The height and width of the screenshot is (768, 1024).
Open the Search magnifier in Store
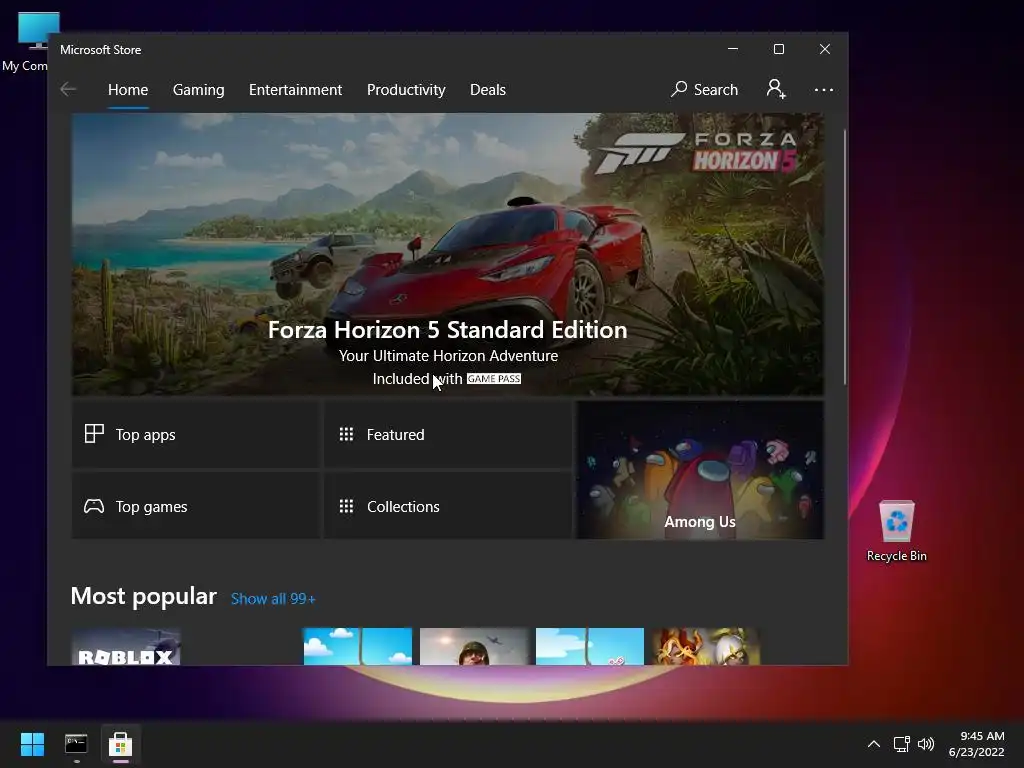704,89
